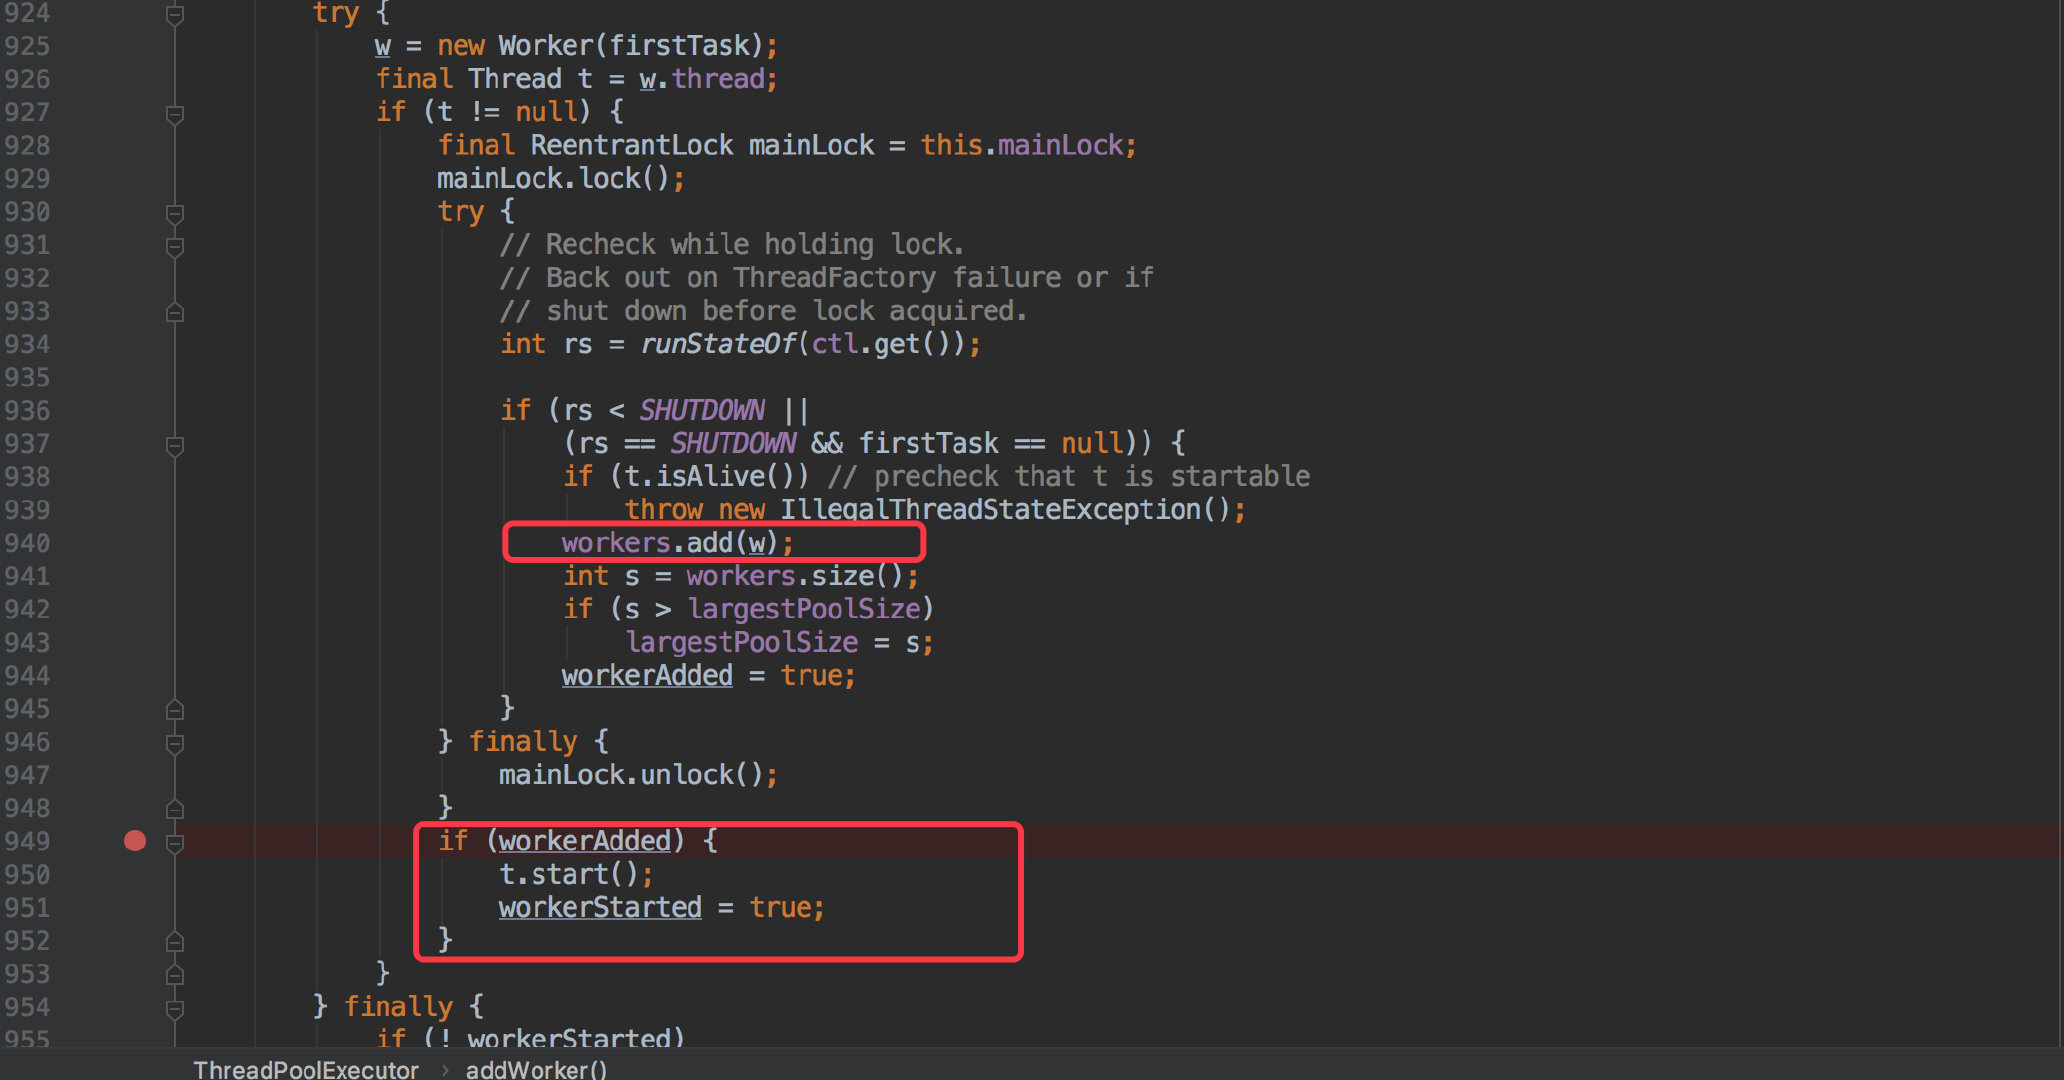Click line number 934
This screenshot has width=2064, height=1080.
coord(27,345)
